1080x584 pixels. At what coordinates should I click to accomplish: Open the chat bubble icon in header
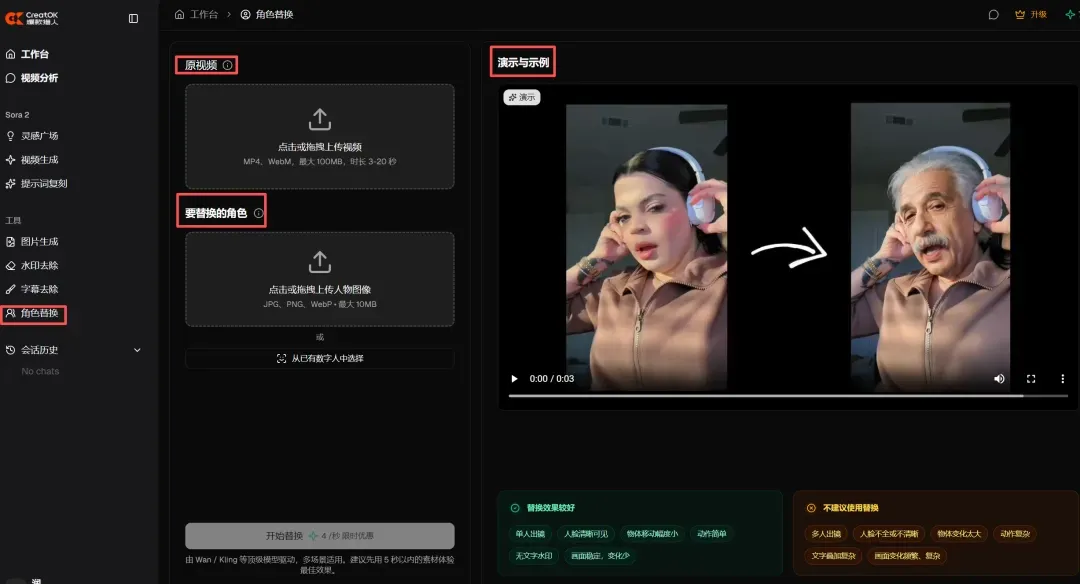click(993, 14)
